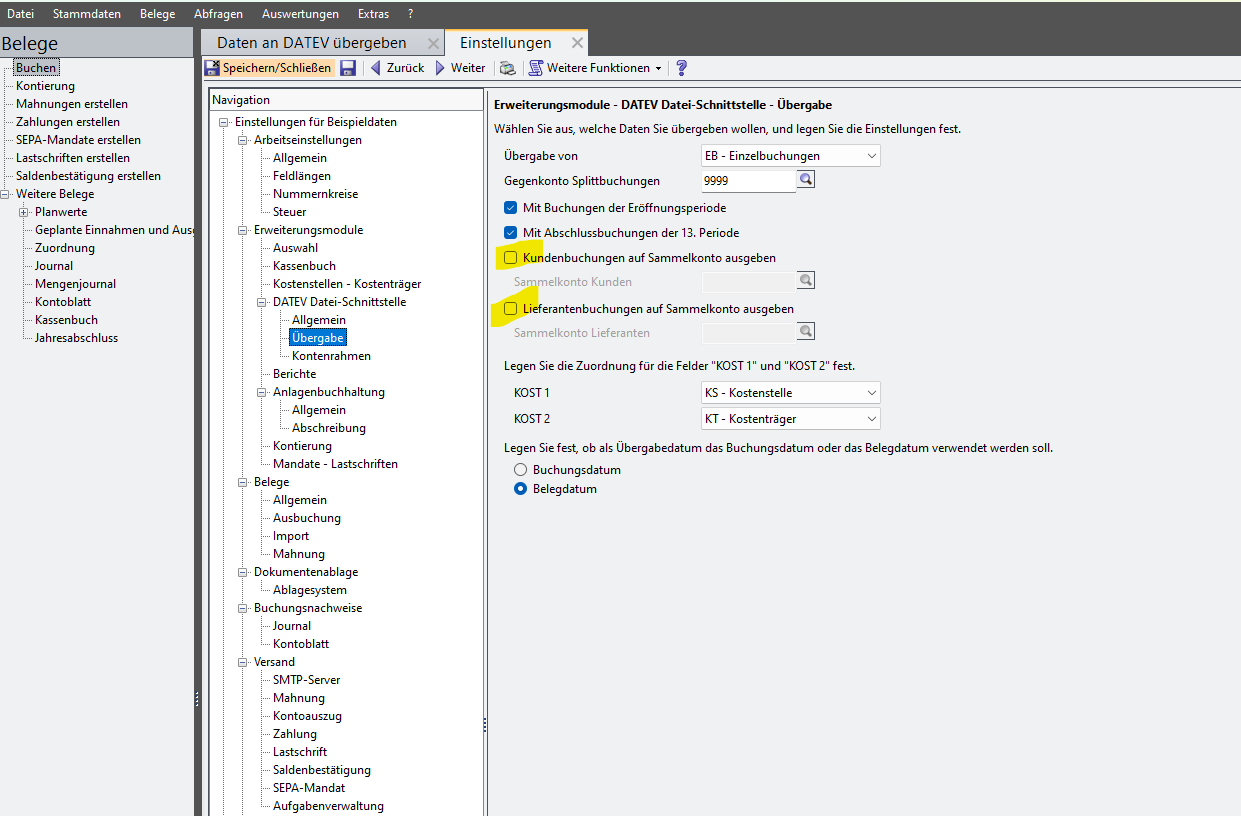Close the 'Daten an DATEV übergeben' tab
Image resolution: width=1241 pixels, height=816 pixels.
click(433, 43)
